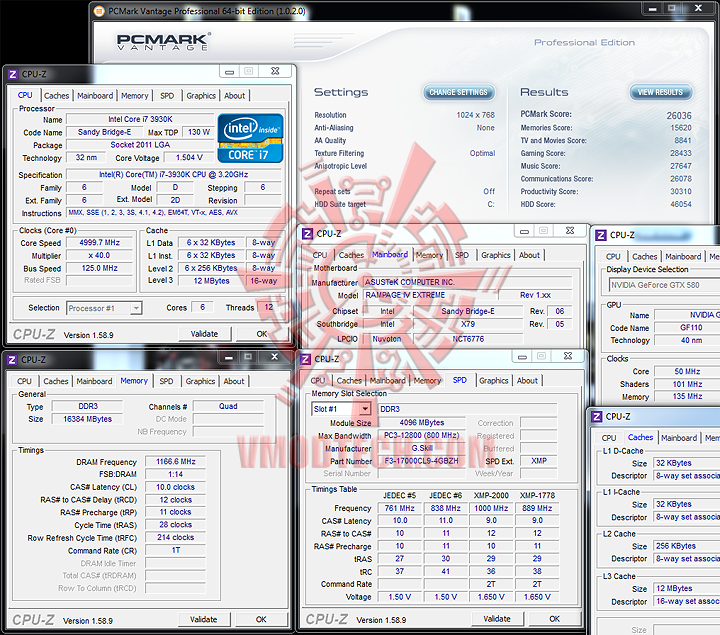Click the CPU-Z title icon of the SPD window
The height and width of the screenshot is (635, 720).
coord(305,359)
